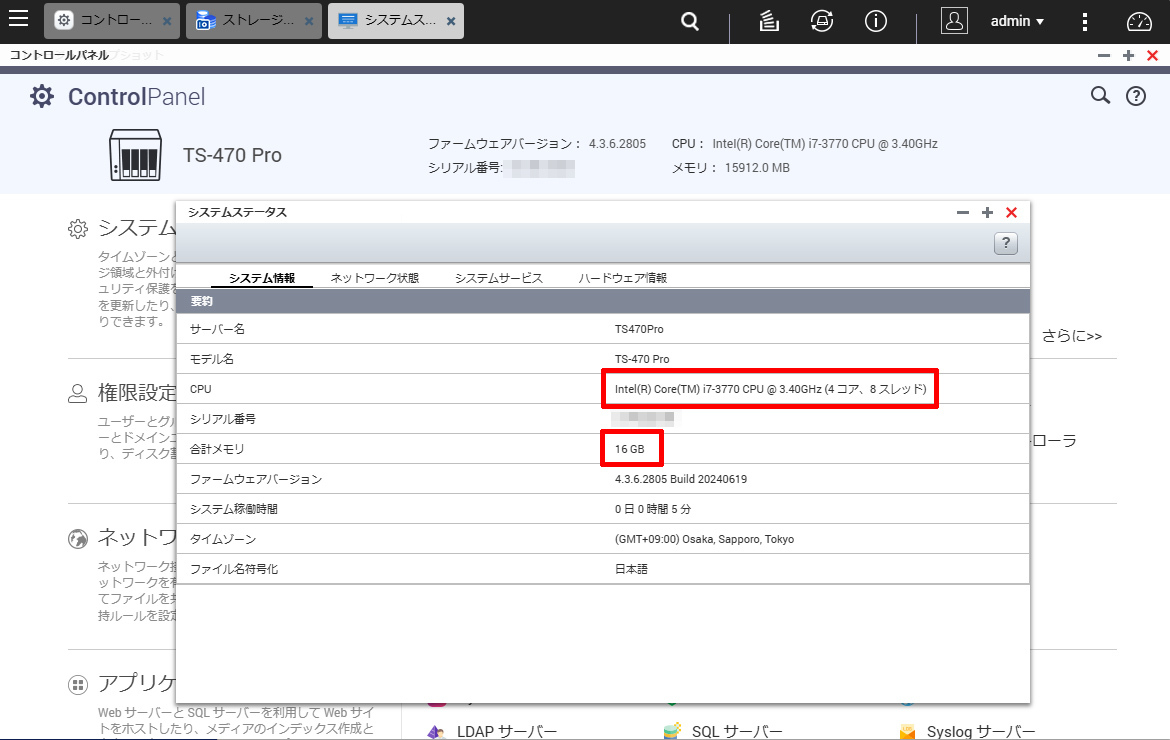Screen dimensions: 1170x740
Task: Open background tasks icon in top bar
Action: click(x=769, y=22)
